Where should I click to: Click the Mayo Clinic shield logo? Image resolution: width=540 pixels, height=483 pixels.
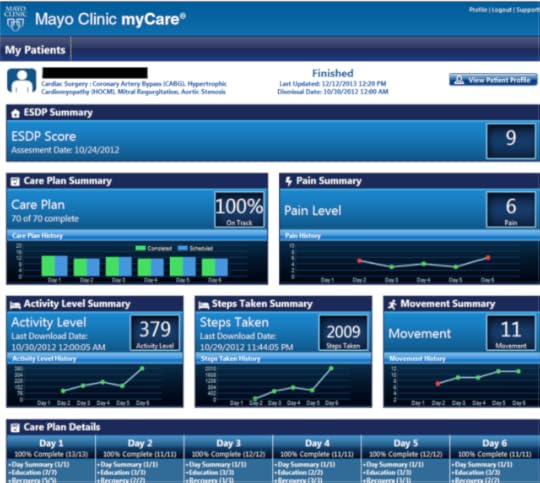tap(15, 18)
